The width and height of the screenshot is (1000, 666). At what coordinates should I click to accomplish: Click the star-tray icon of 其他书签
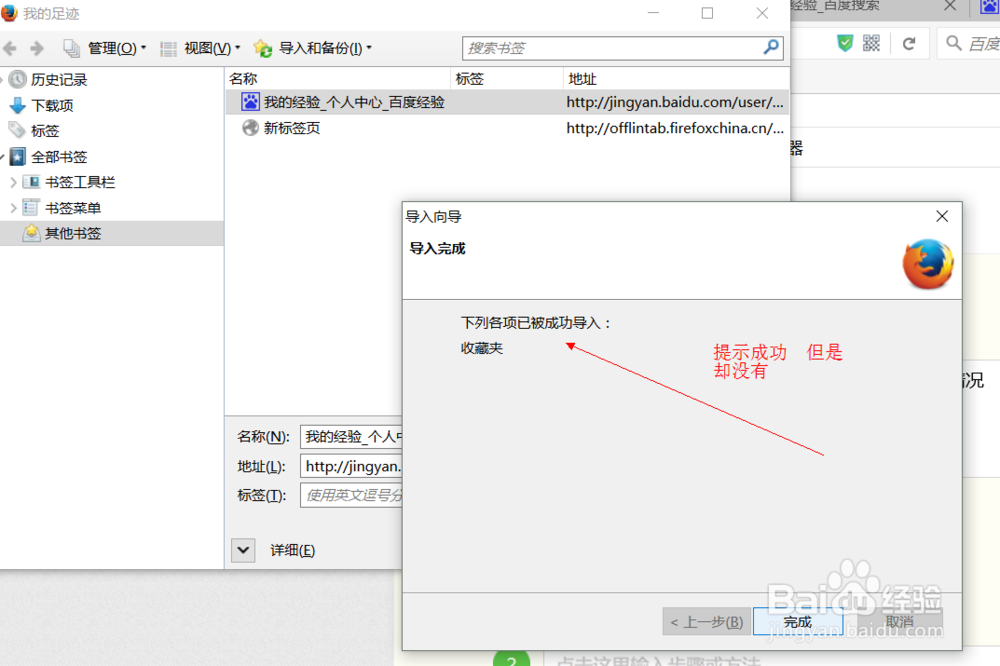point(30,233)
